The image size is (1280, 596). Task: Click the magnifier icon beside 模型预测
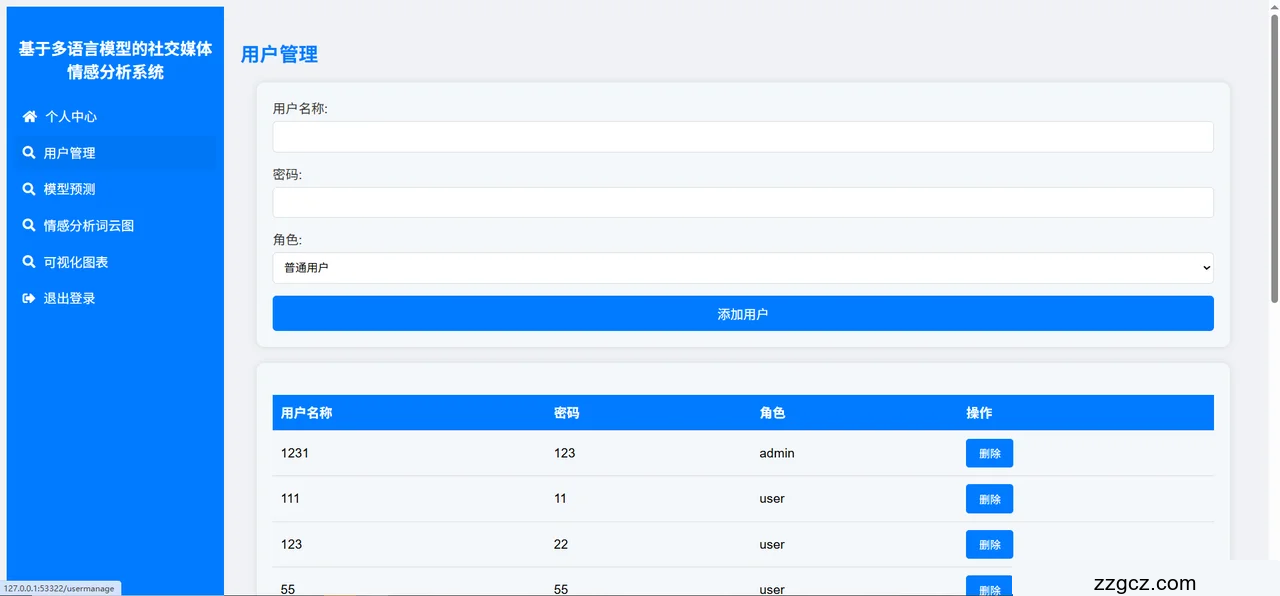click(x=29, y=189)
